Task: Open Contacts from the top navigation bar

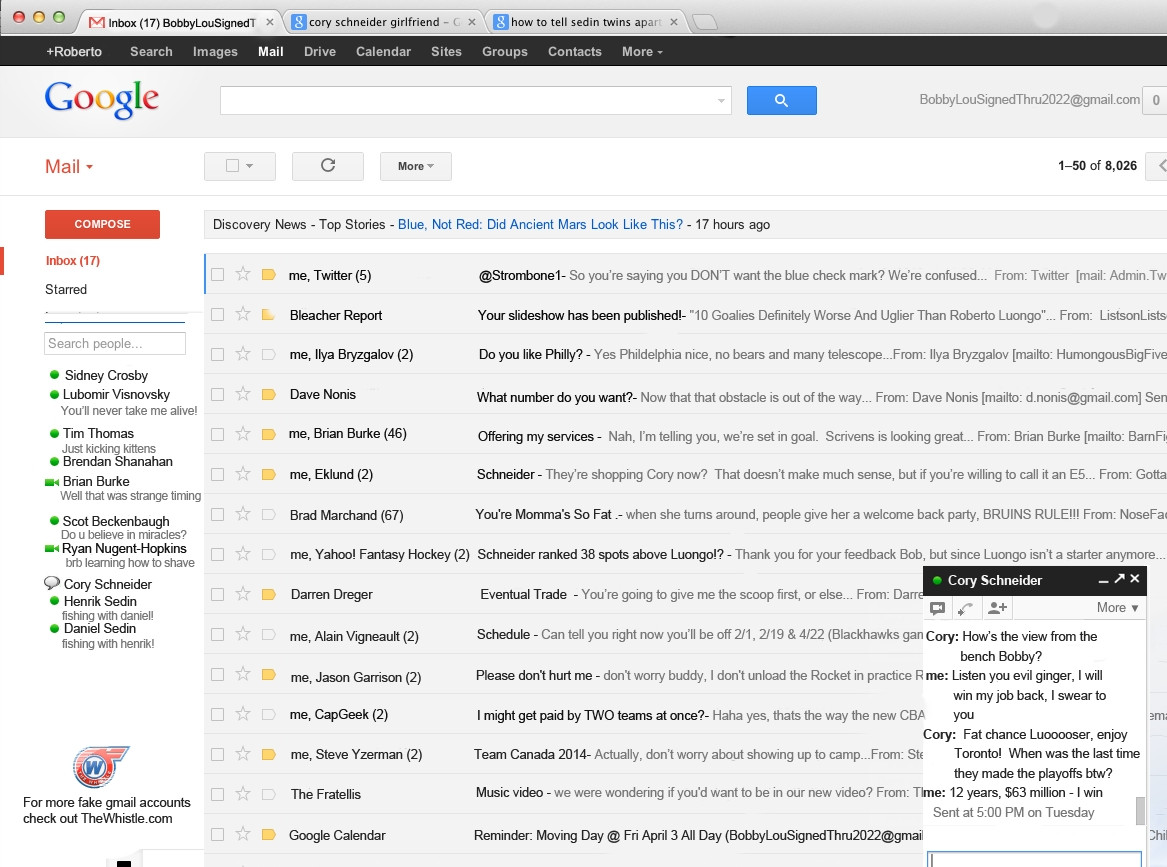Action: pyautogui.click(x=575, y=51)
